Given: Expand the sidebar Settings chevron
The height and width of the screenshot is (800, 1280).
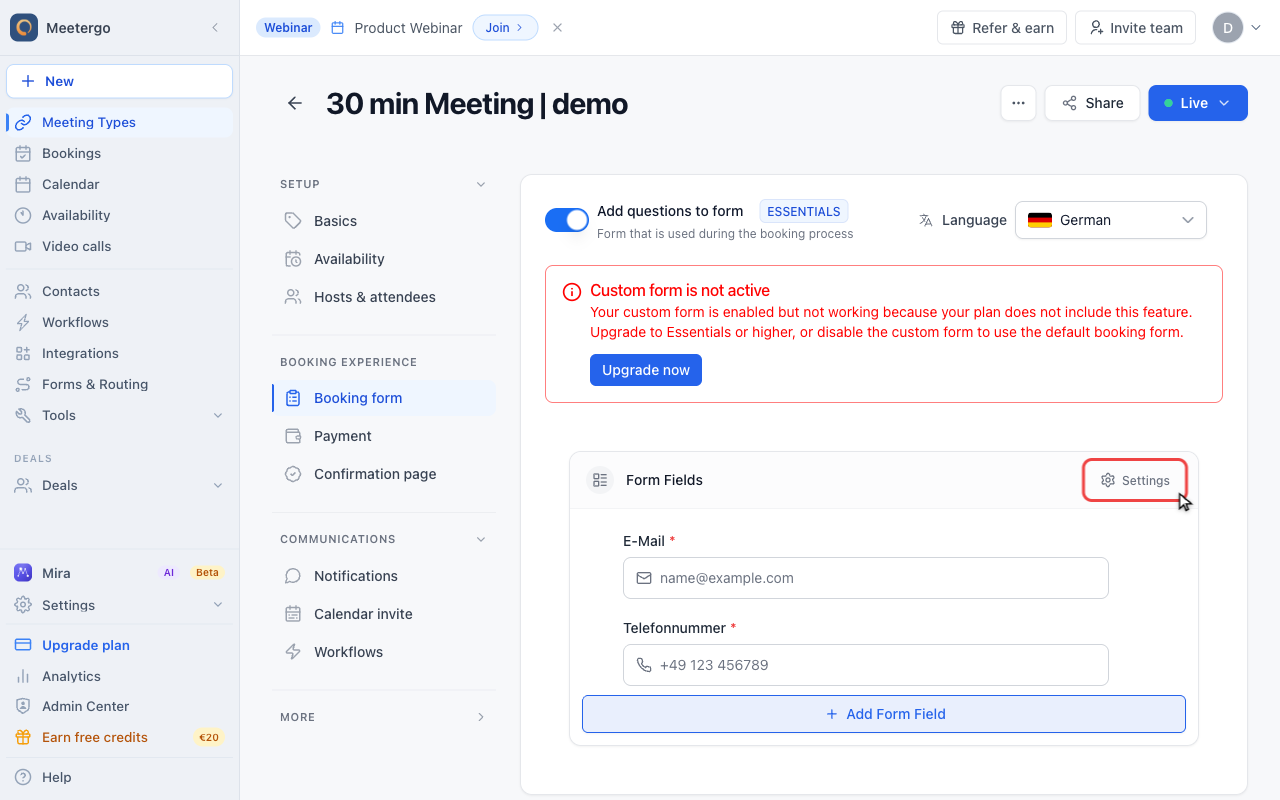Looking at the screenshot, I should point(218,605).
